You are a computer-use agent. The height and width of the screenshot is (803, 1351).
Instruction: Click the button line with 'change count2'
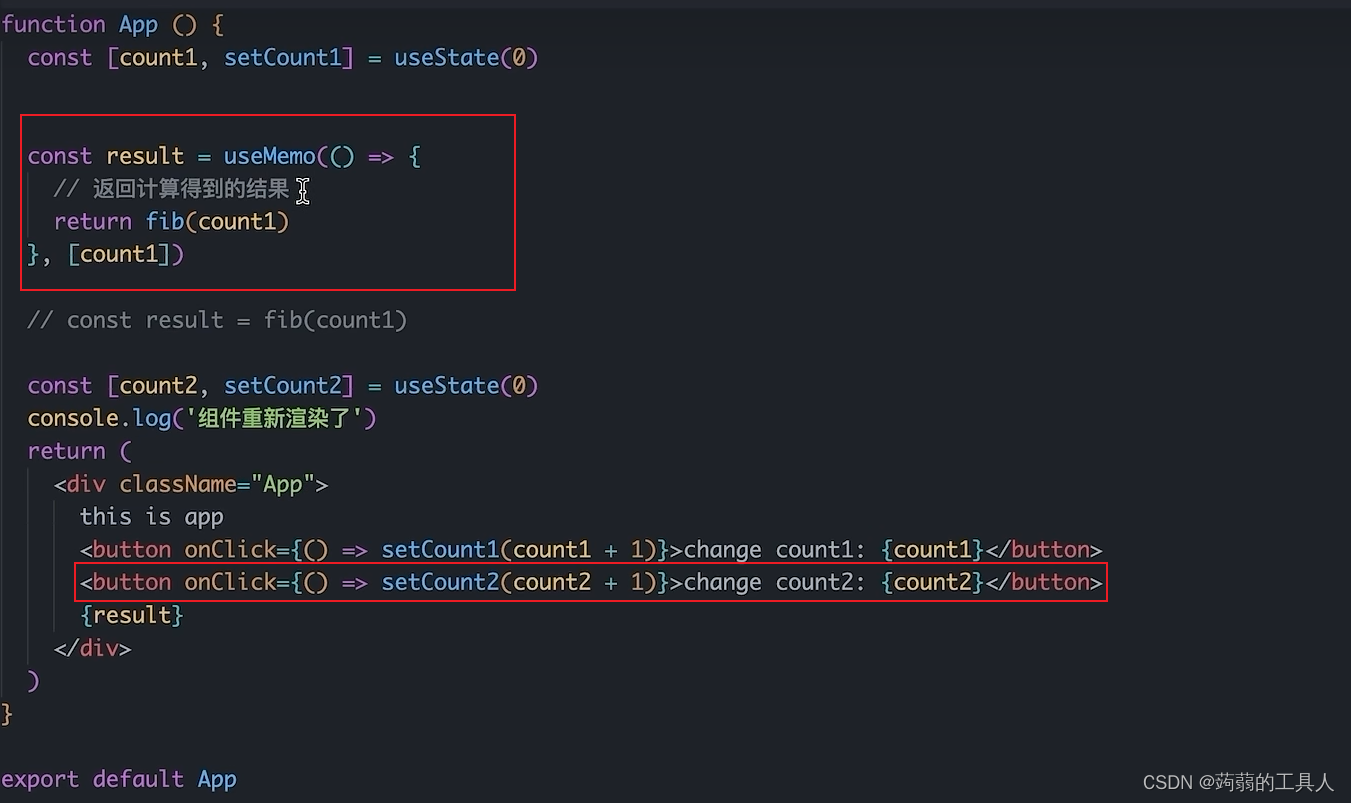tap(591, 582)
